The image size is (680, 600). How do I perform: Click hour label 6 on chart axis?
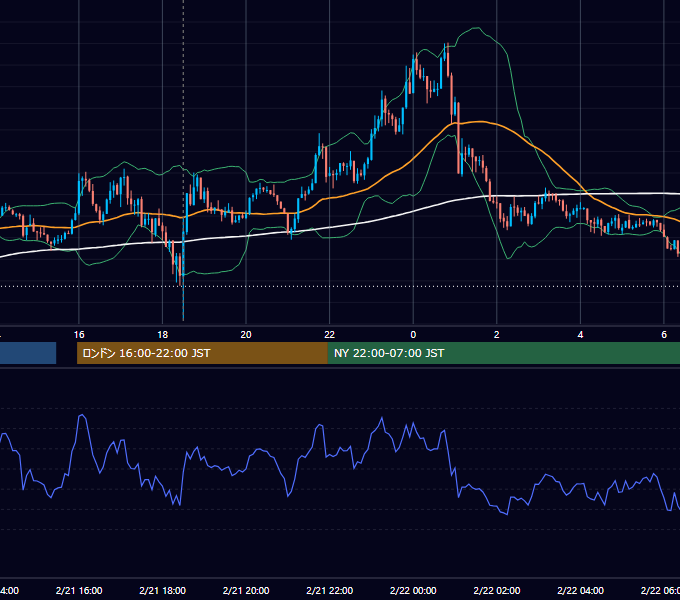(664, 335)
